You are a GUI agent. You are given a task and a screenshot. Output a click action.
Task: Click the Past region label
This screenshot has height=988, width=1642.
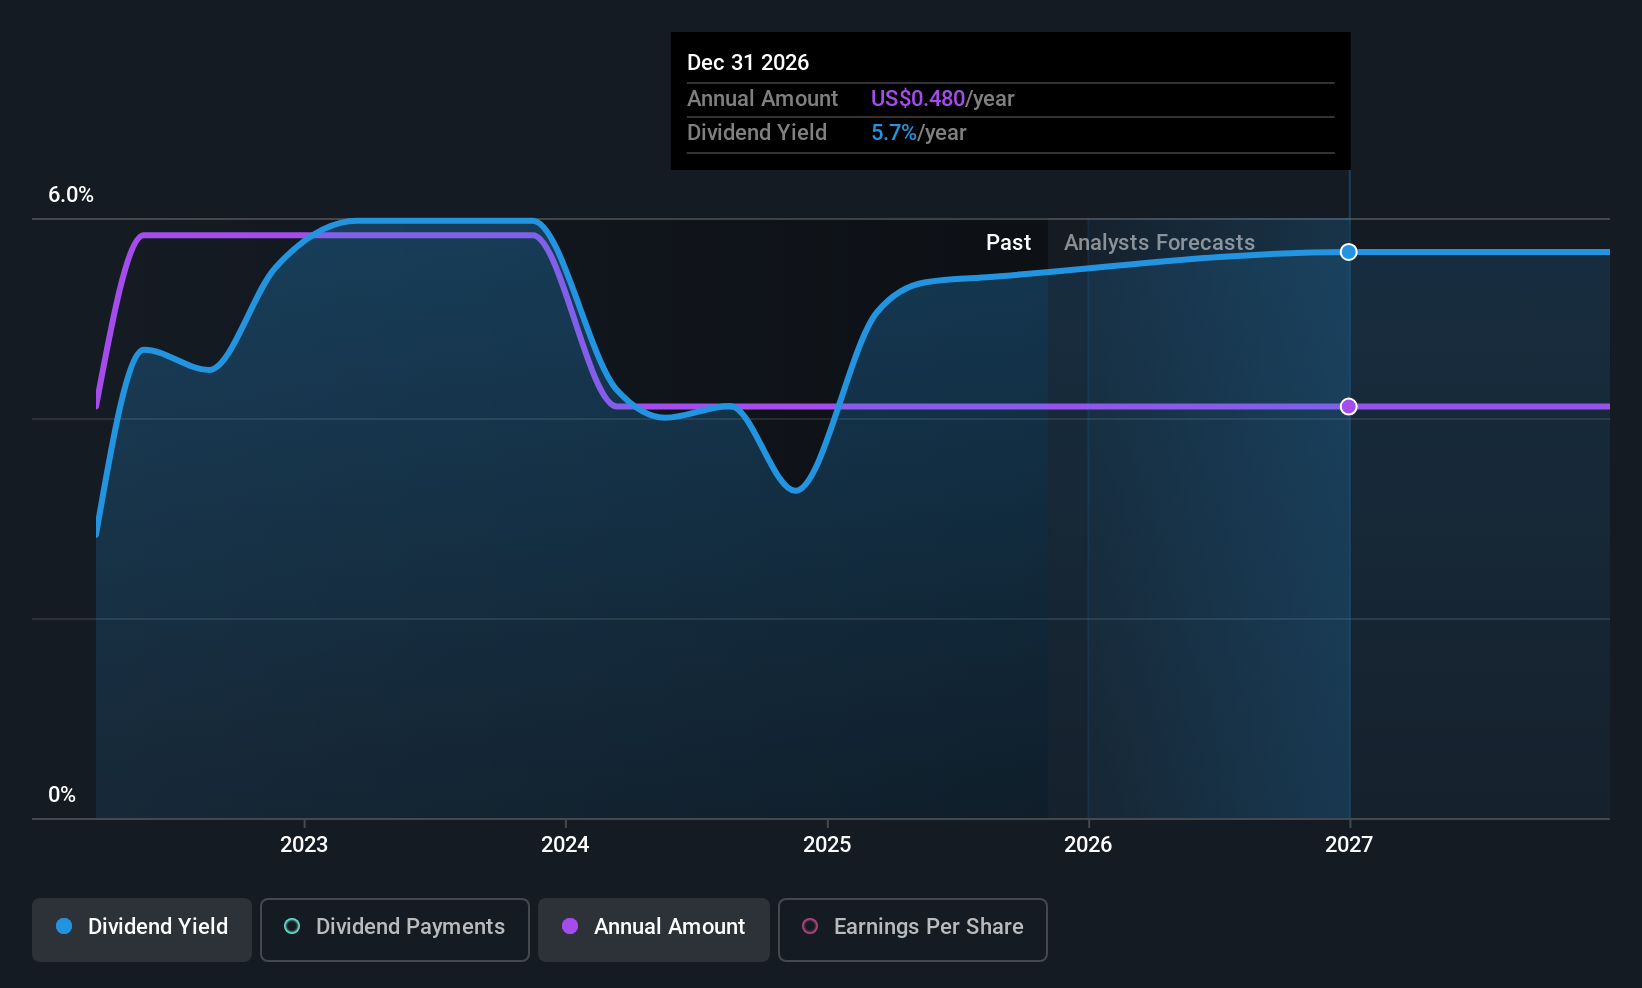[1008, 243]
